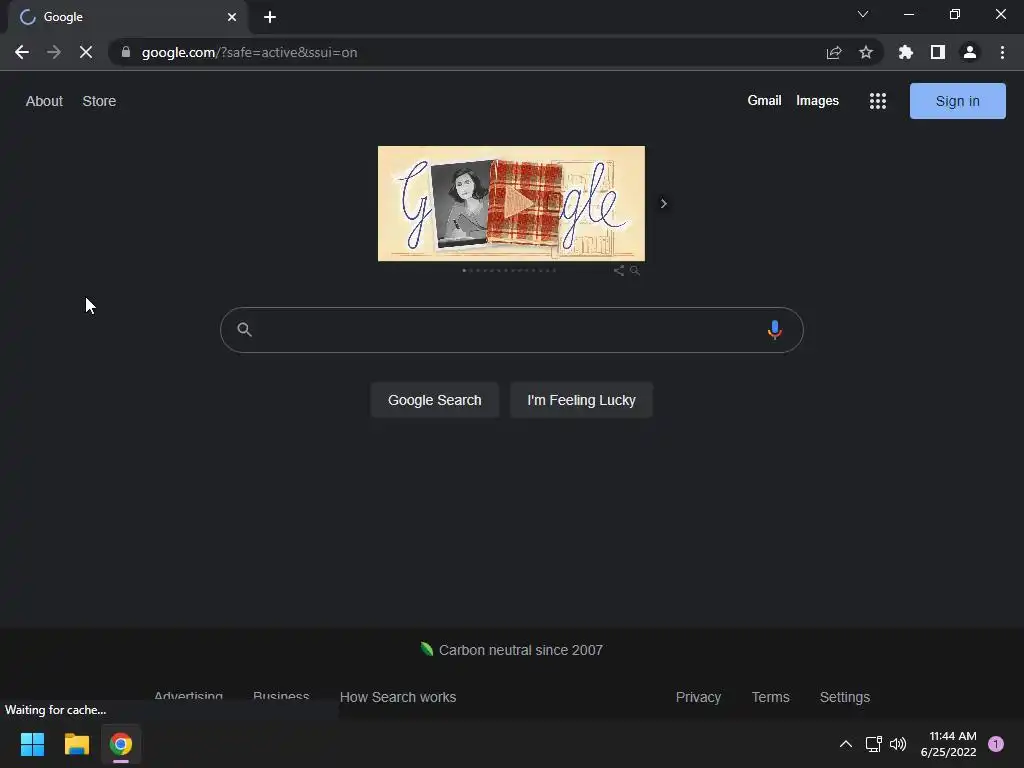Start voice search with the microphone

click(x=775, y=330)
